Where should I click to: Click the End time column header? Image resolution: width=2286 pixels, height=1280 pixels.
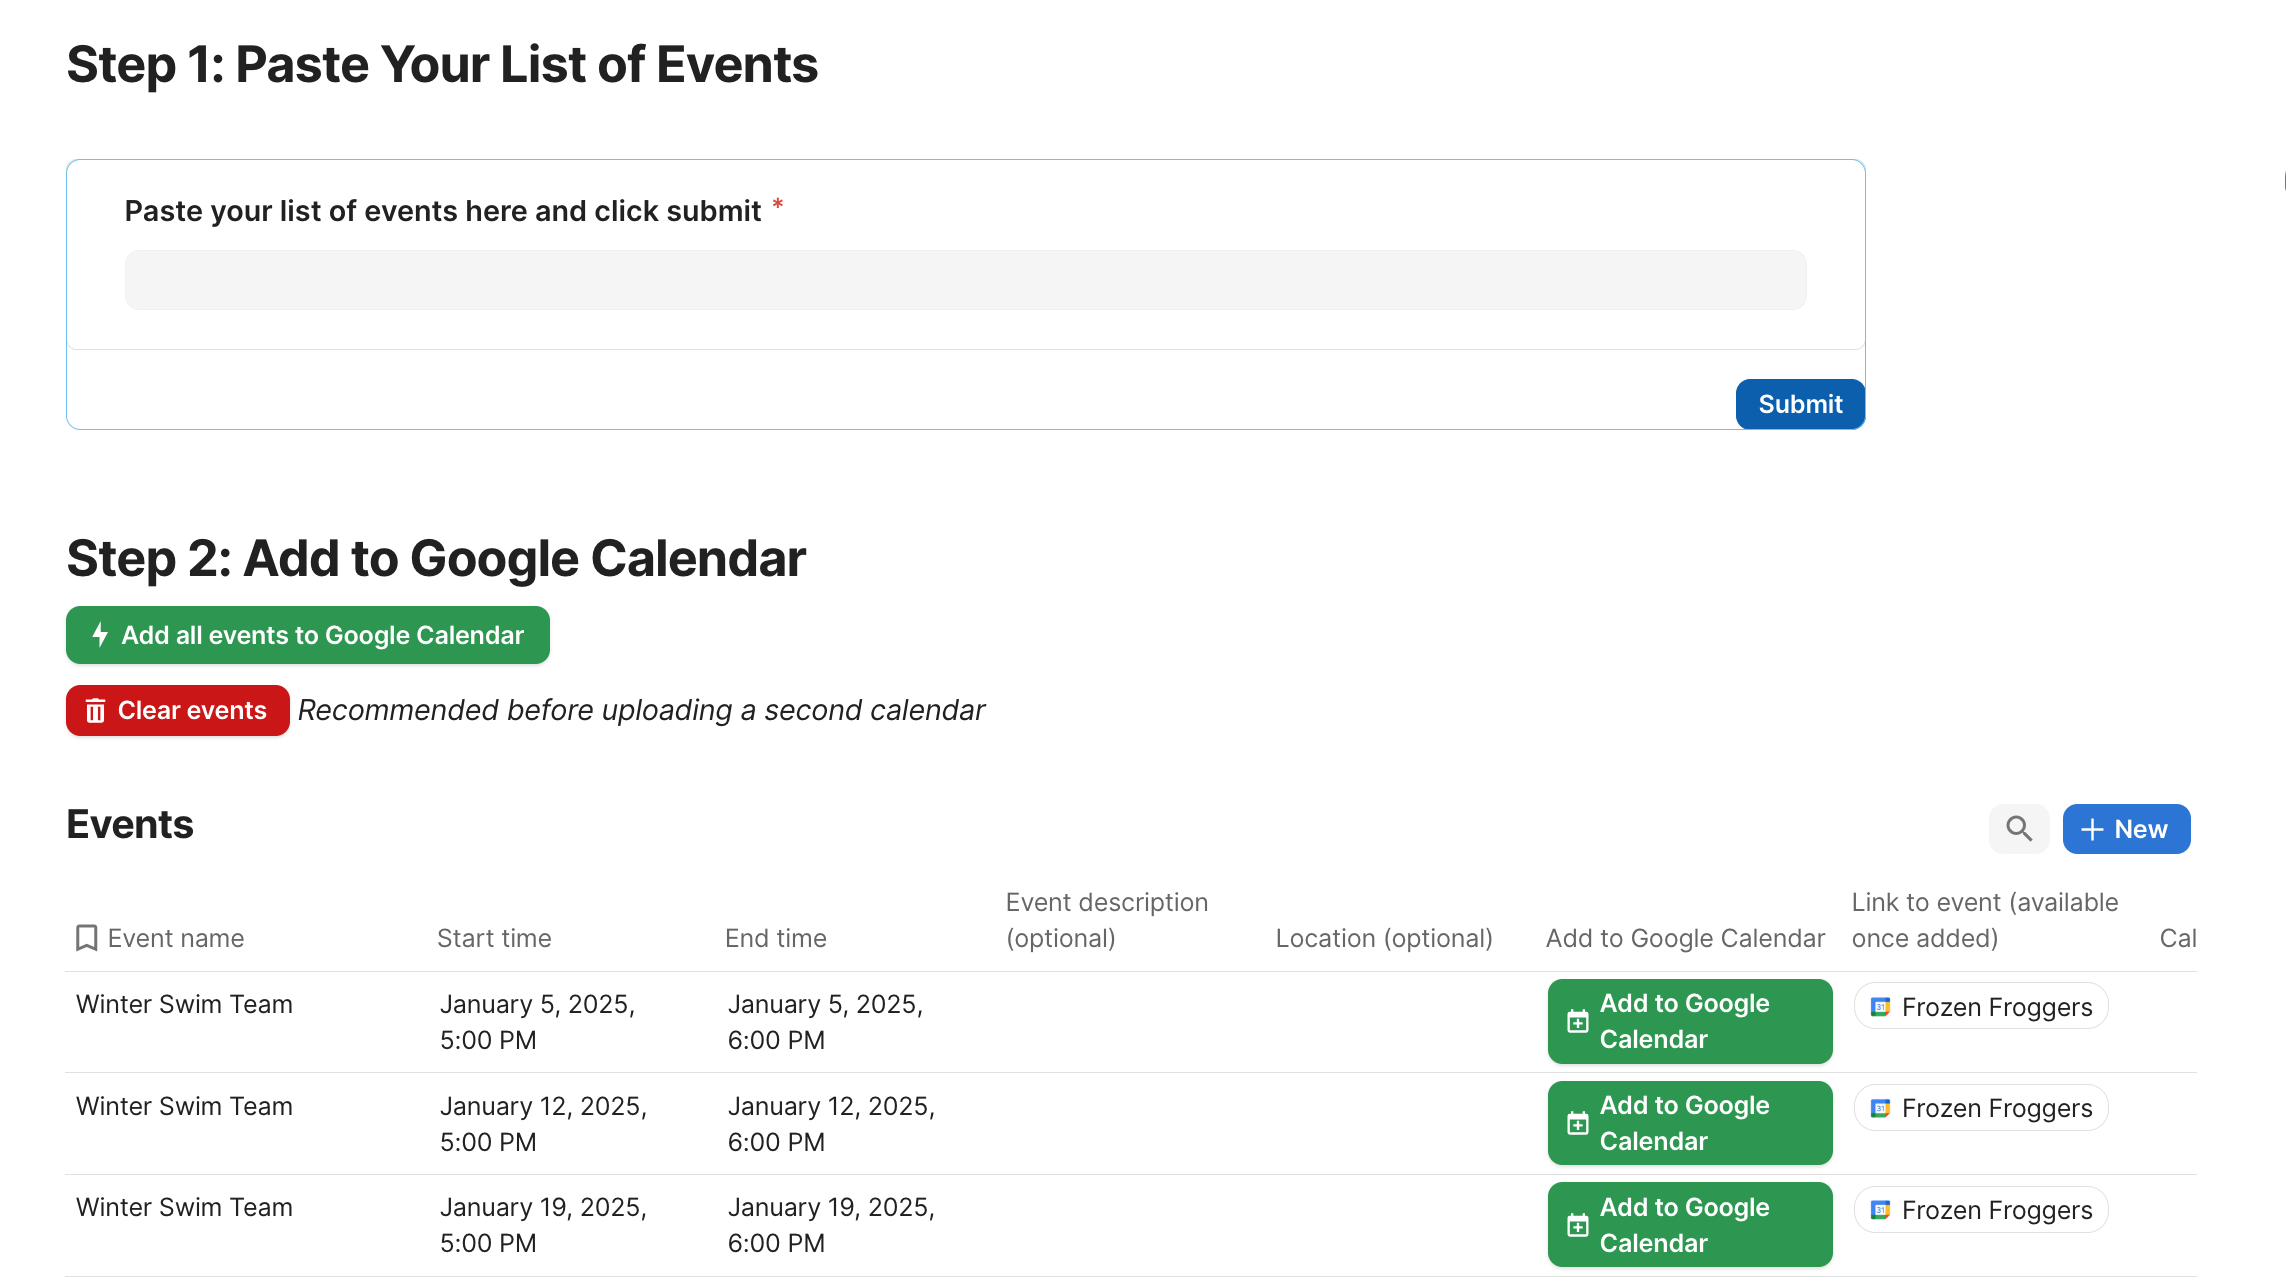tap(775, 938)
